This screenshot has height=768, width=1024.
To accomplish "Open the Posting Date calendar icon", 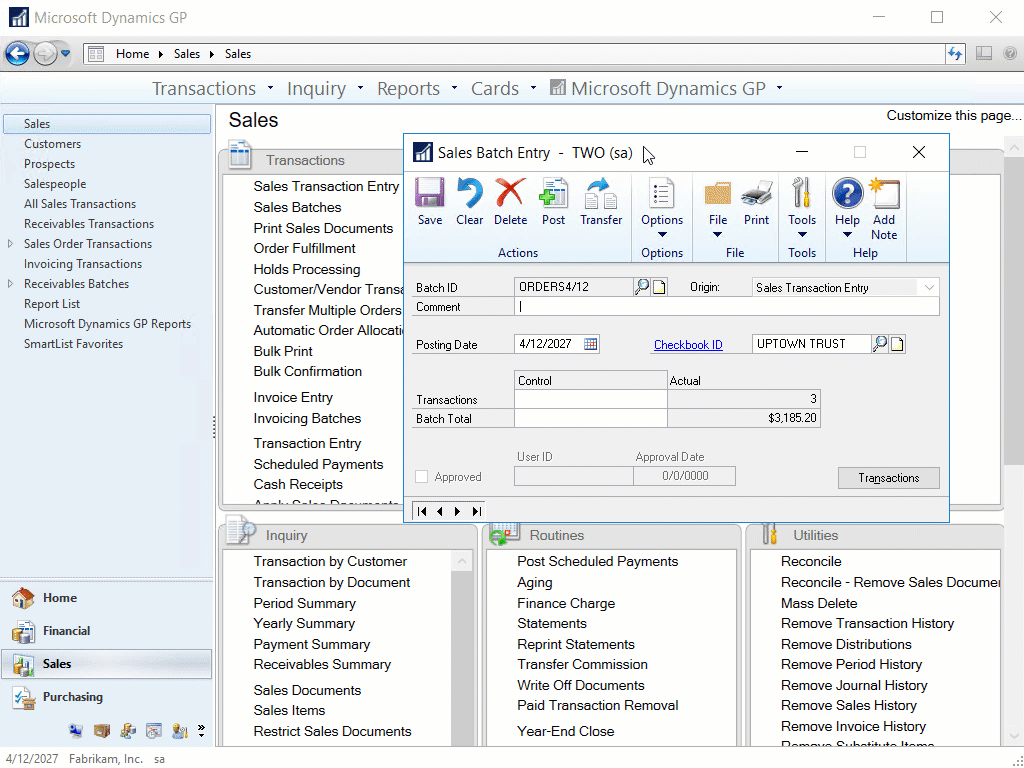I will click(x=590, y=344).
